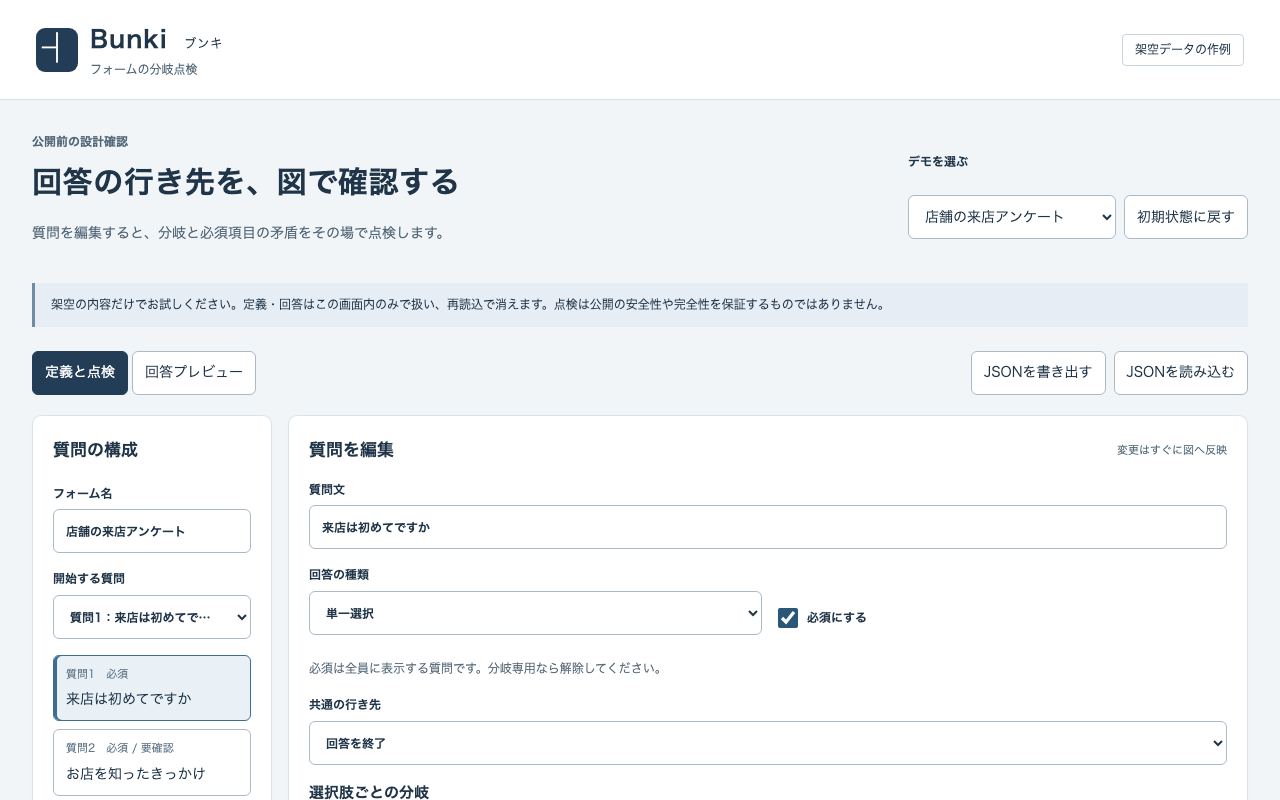Switch to the 定義と点検 tab

(x=80, y=373)
